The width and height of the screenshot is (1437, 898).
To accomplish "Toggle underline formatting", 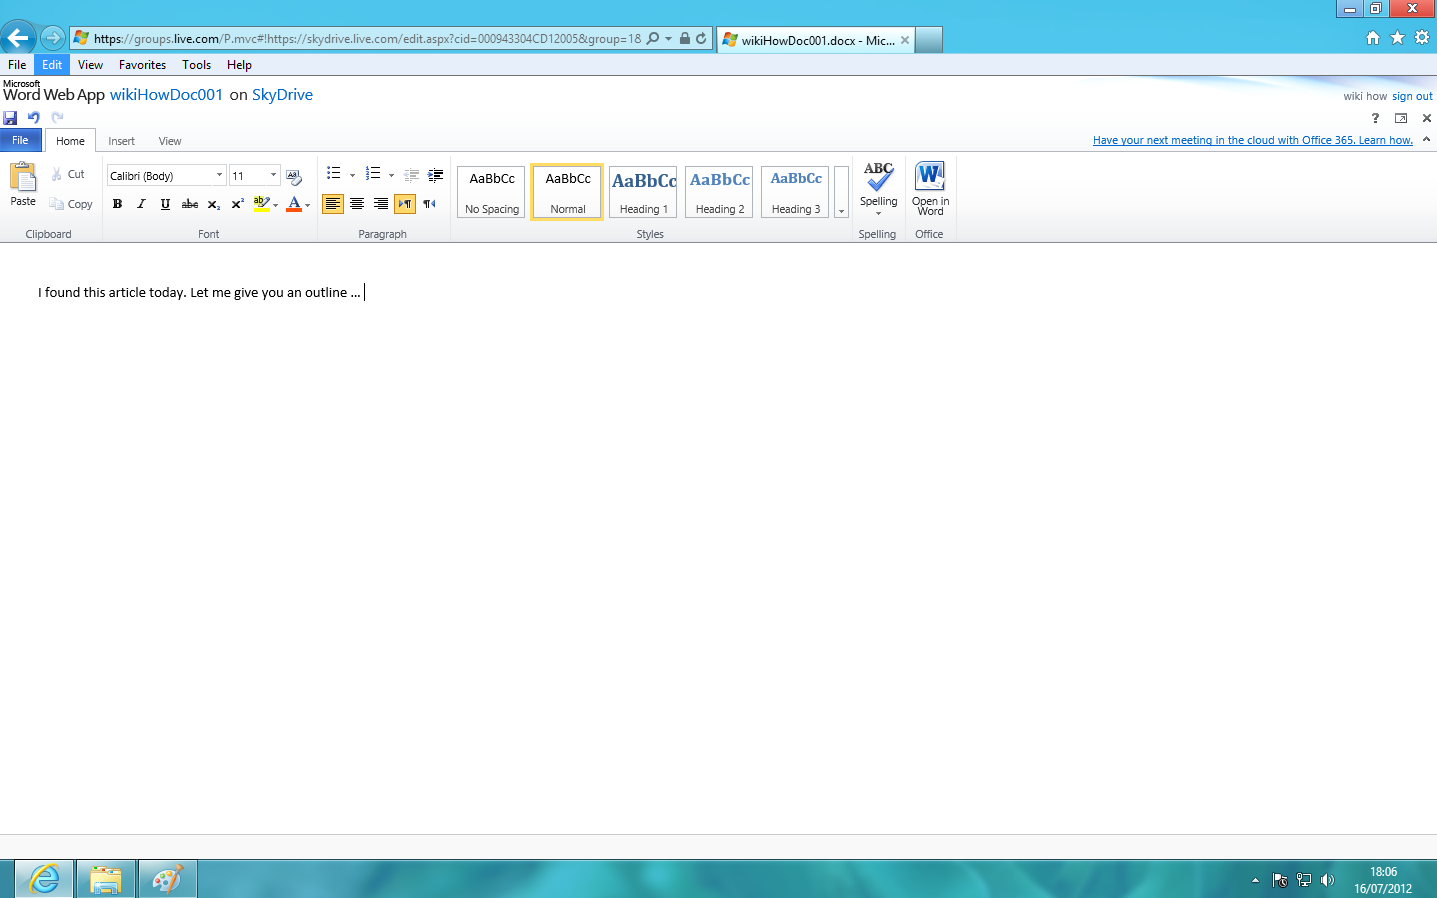I will point(165,204).
